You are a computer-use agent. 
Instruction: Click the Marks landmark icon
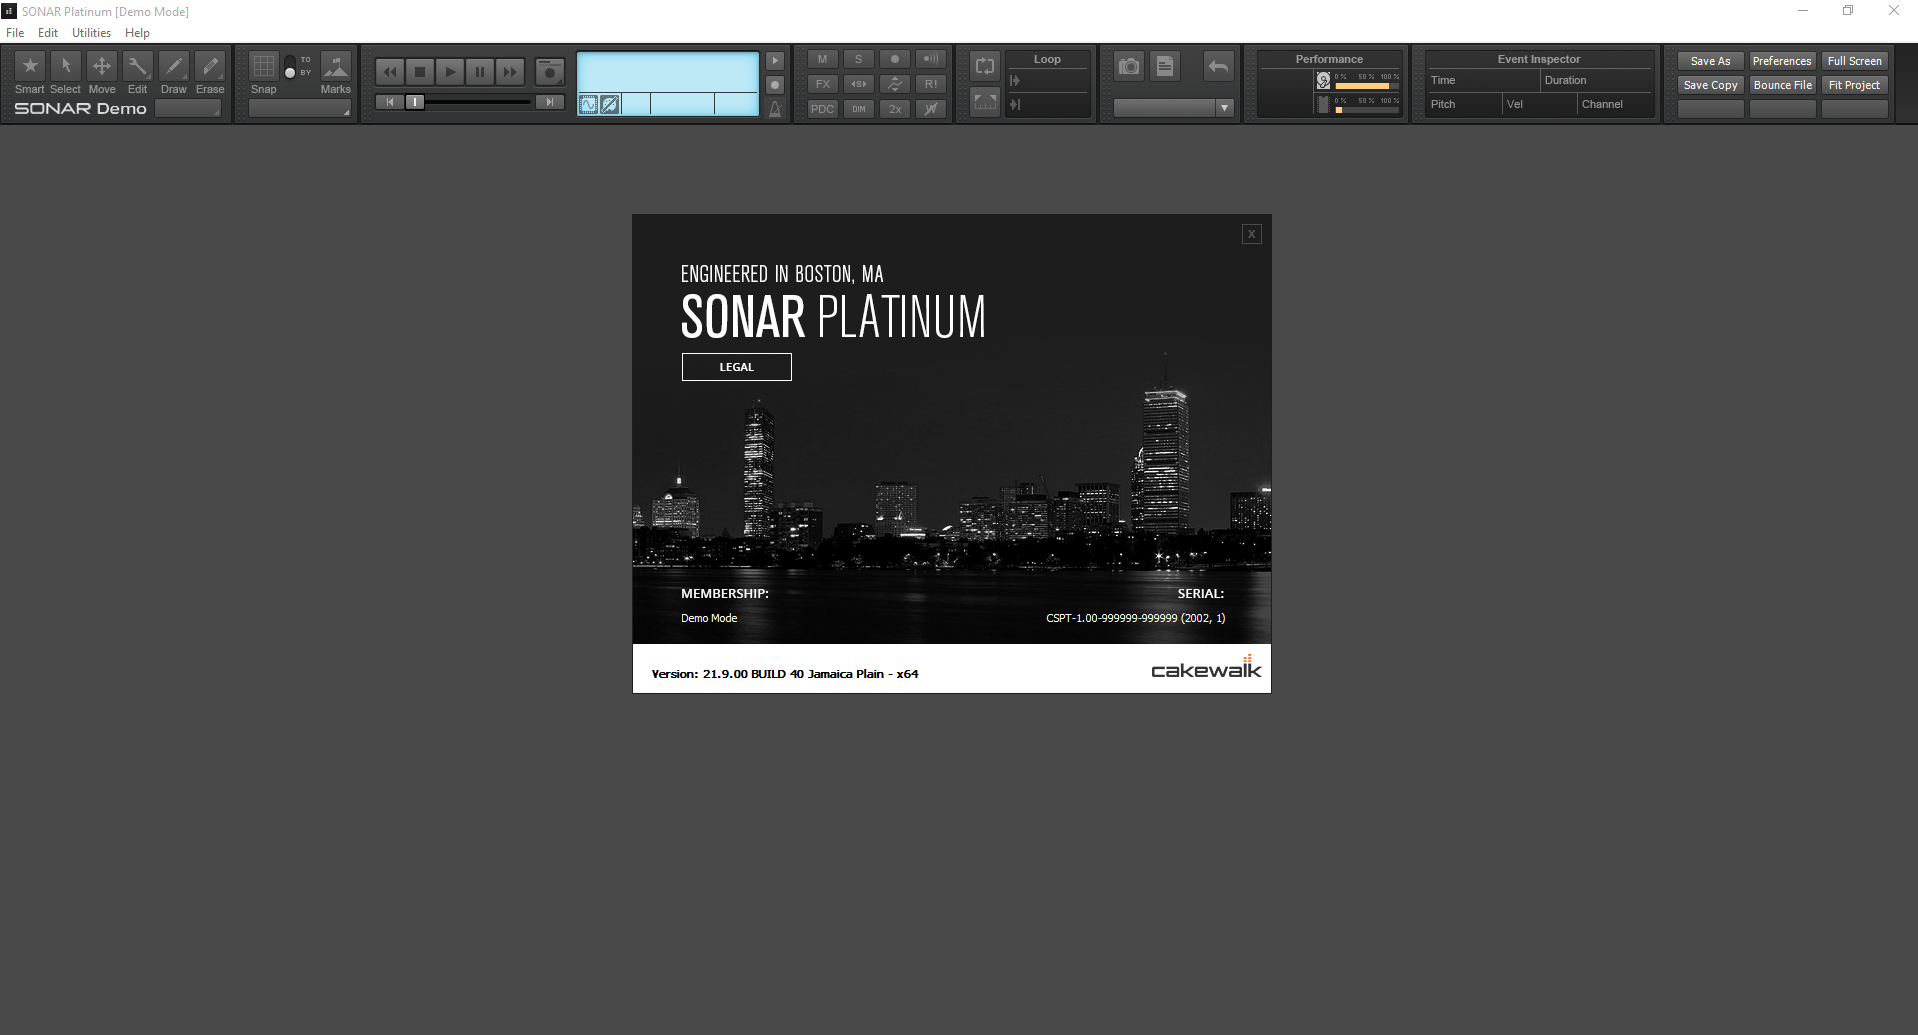336,67
